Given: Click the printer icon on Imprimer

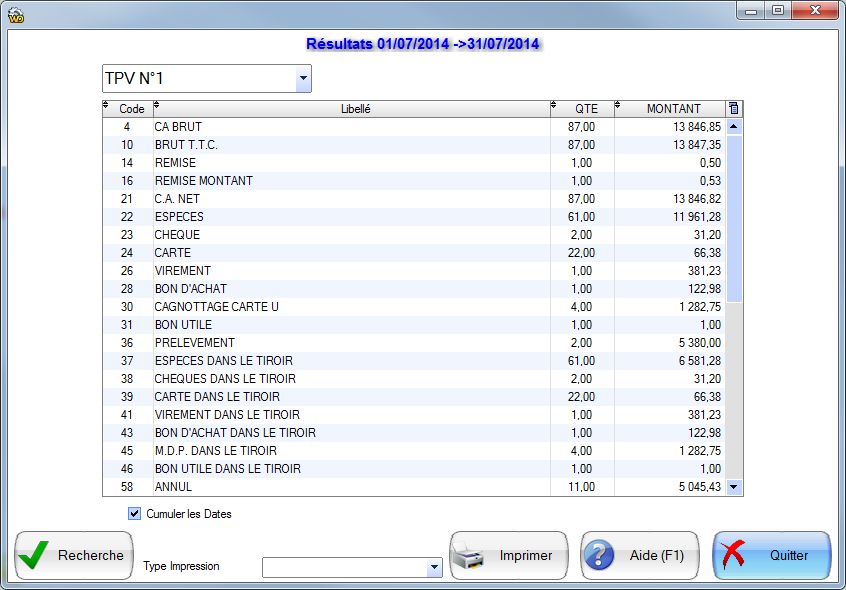Looking at the screenshot, I should point(470,556).
